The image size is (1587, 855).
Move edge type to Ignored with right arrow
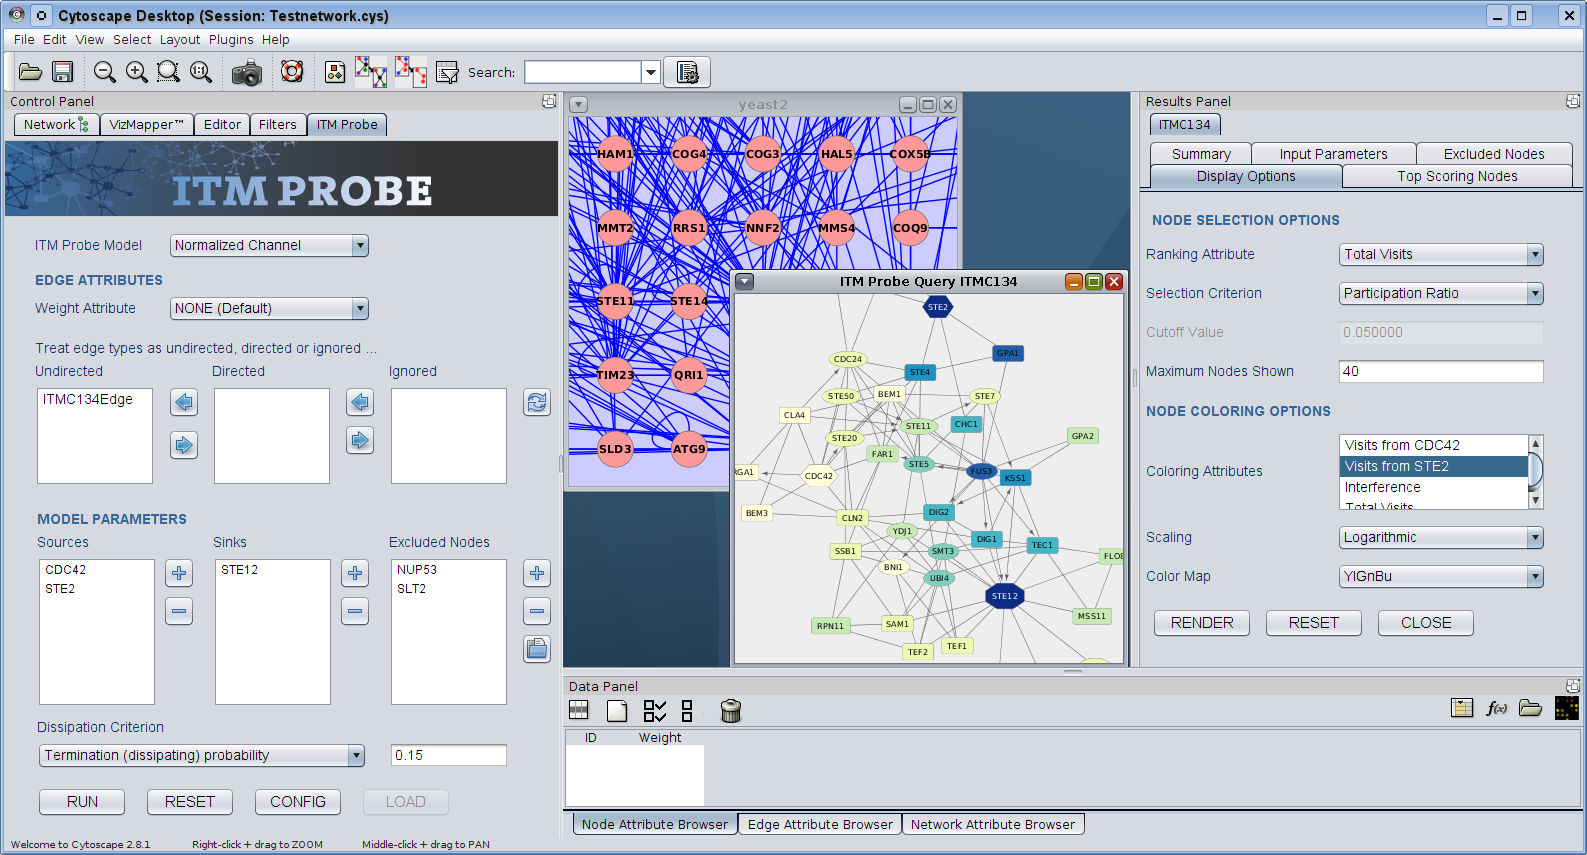coord(360,440)
